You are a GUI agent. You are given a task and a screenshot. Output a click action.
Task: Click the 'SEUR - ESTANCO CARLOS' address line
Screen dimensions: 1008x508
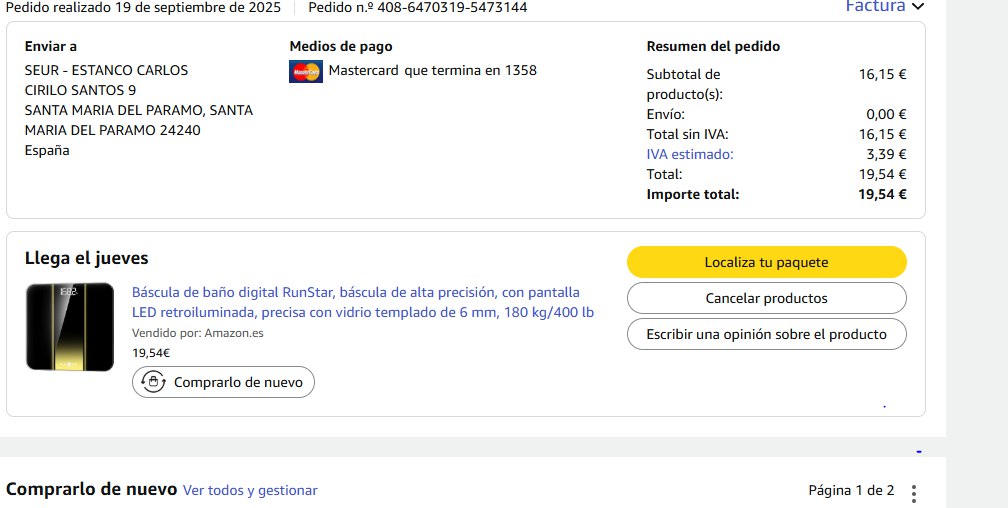pos(106,70)
